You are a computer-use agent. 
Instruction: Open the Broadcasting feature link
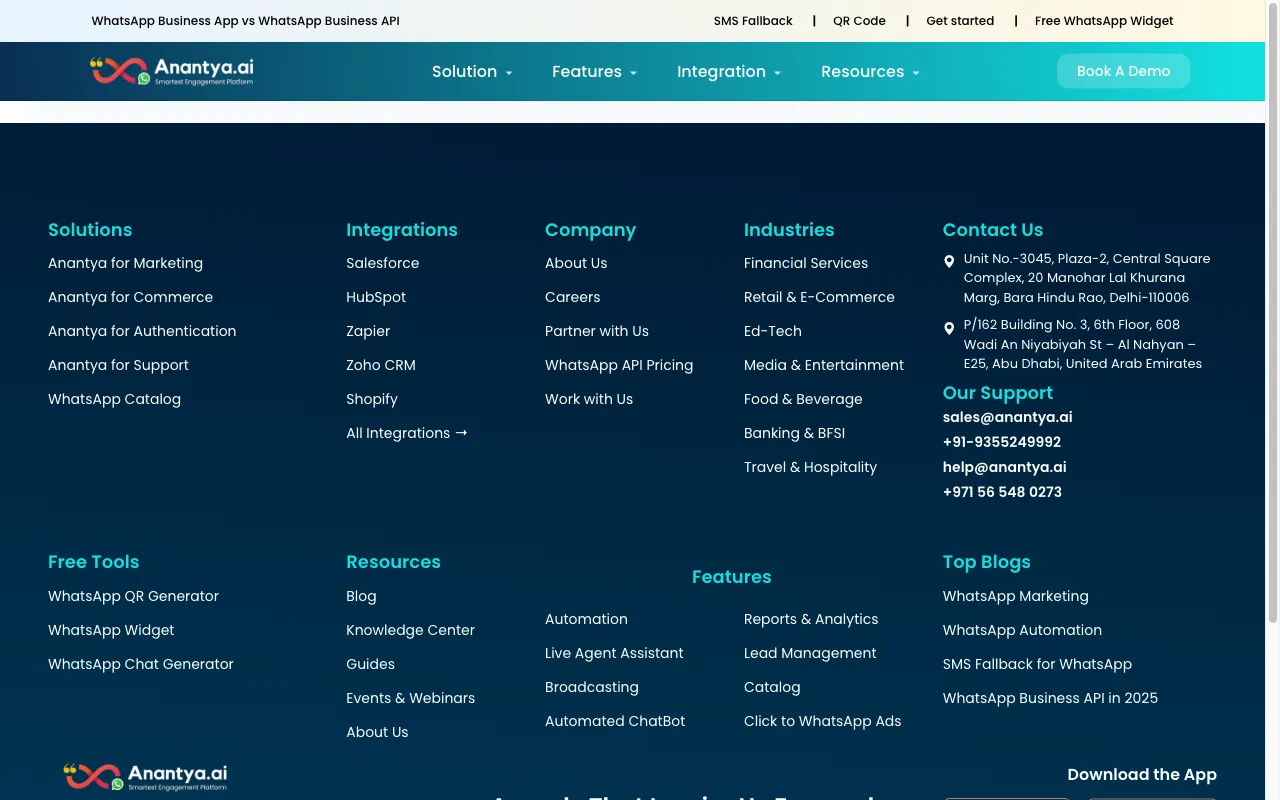[592, 687]
